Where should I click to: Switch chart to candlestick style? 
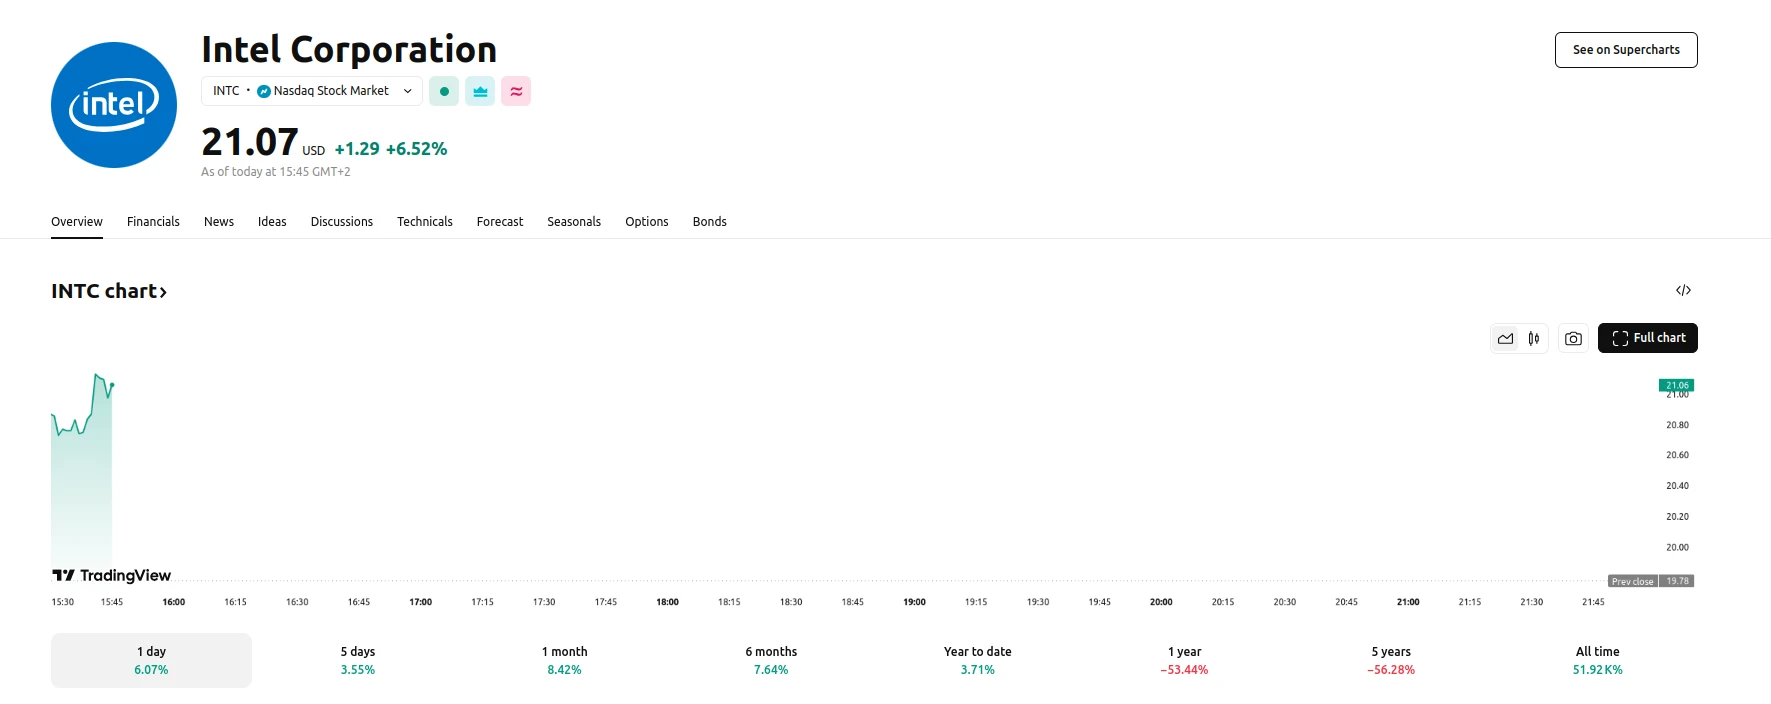point(1534,338)
